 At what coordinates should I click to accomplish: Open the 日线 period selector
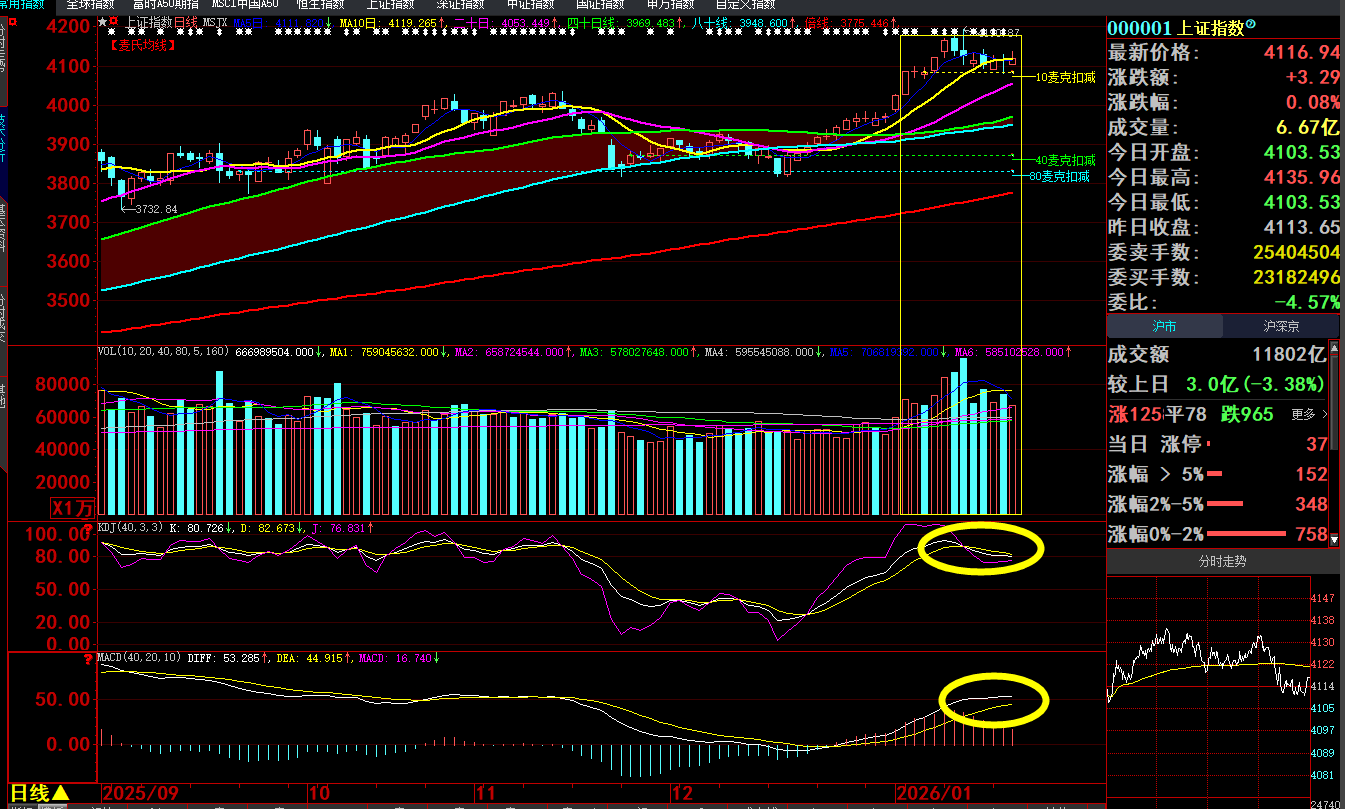40,793
